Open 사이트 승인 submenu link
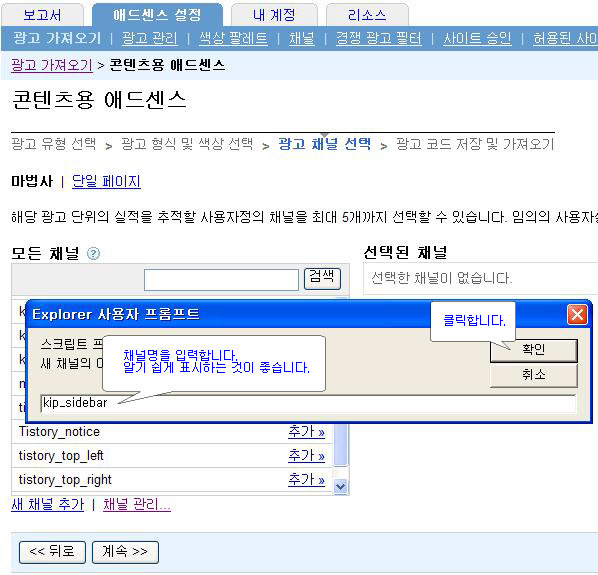598x575 pixels. 477,38
